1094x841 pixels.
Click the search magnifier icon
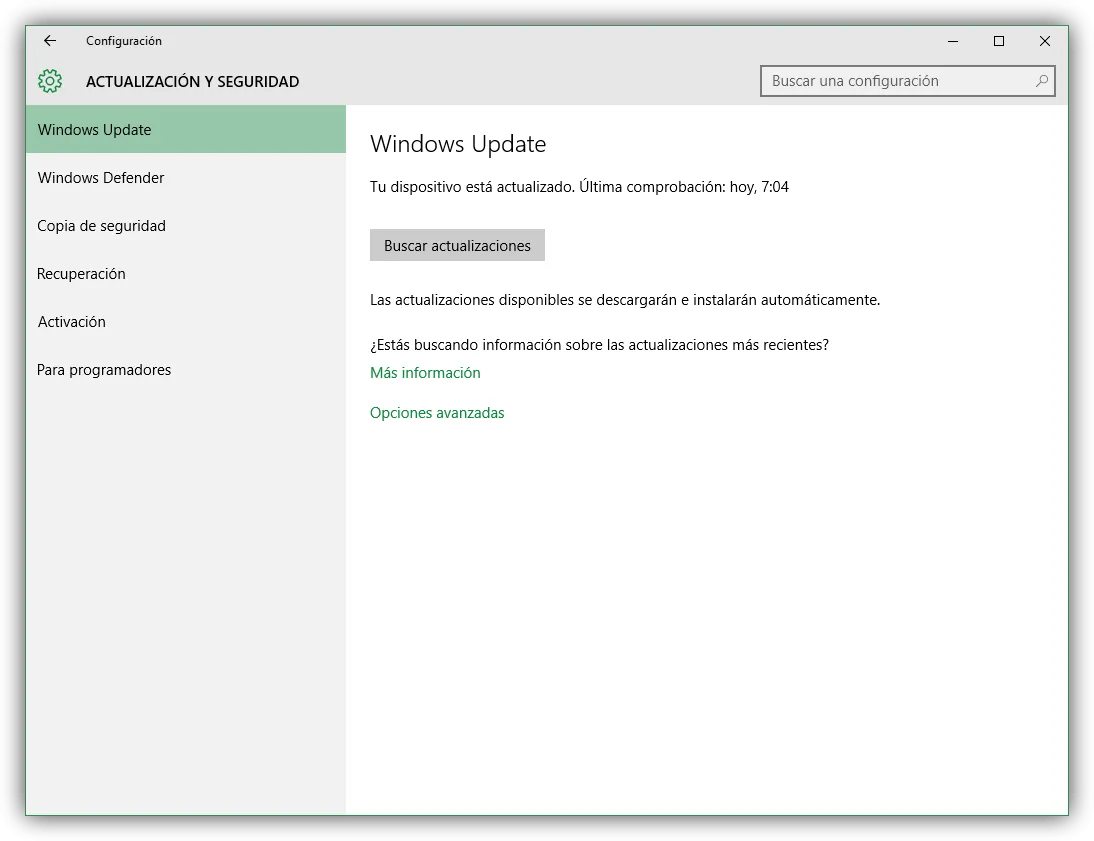1042,81
